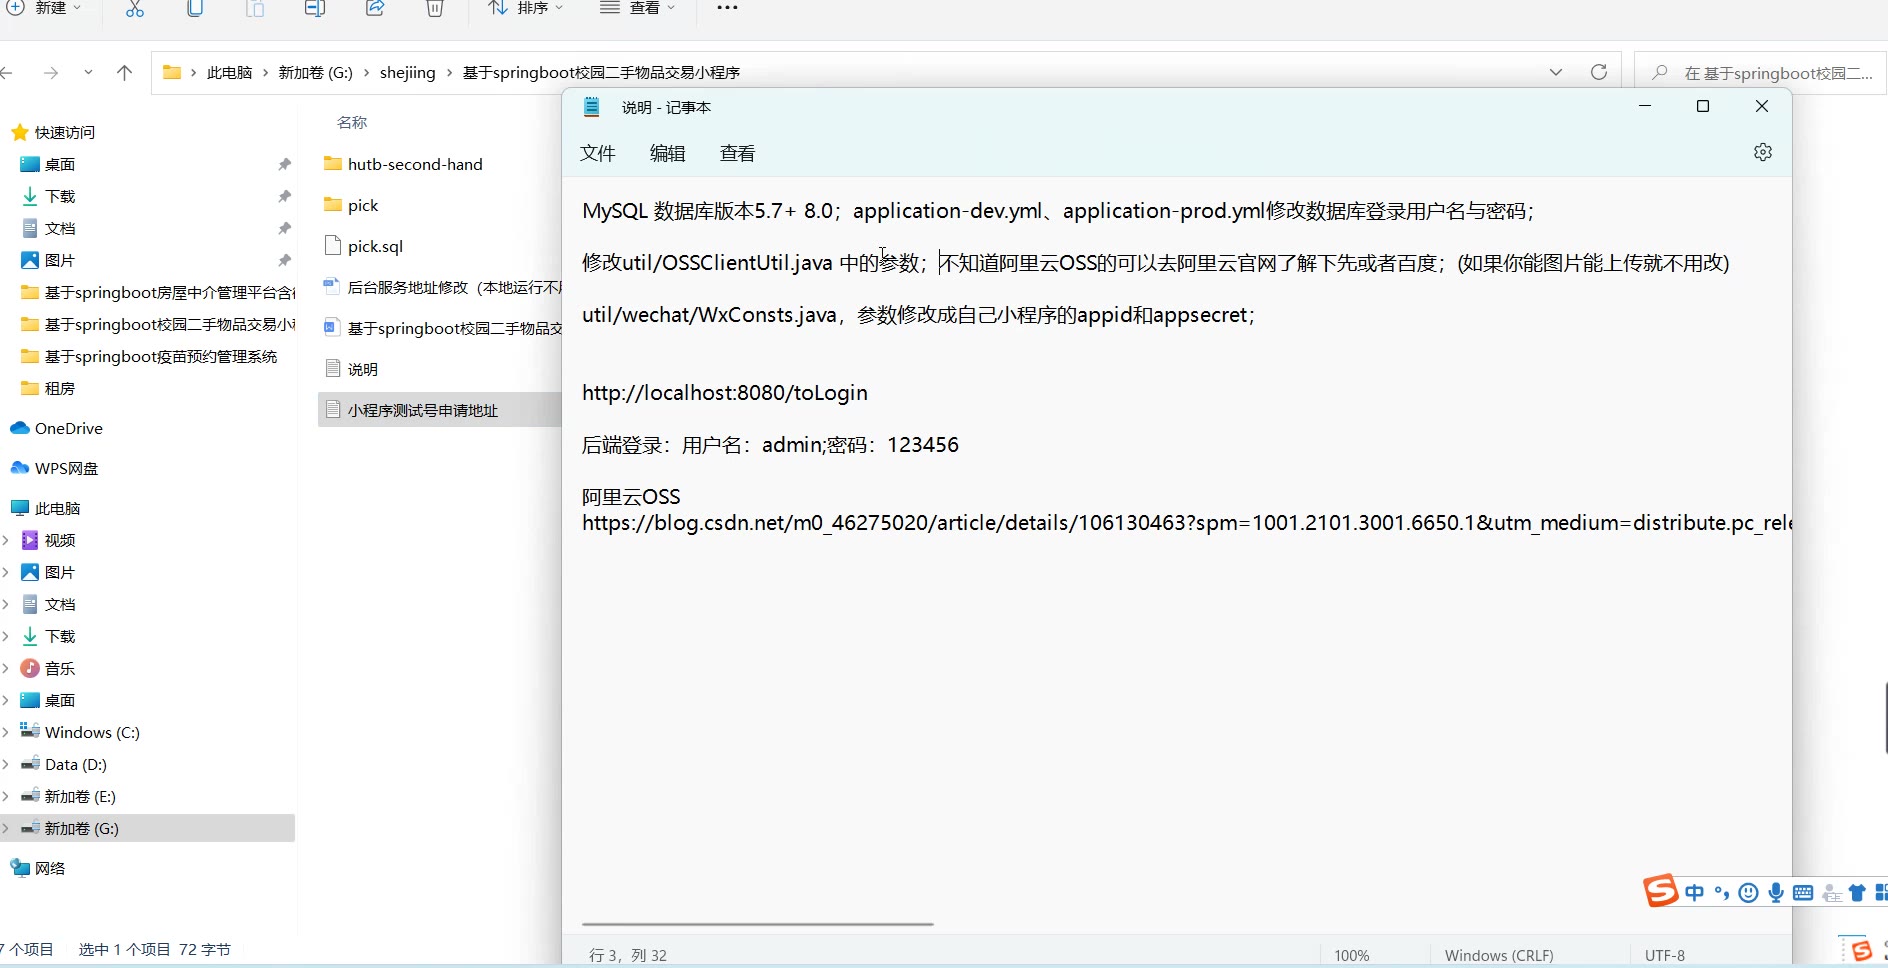Open the 排序 sort dropdown
The height and width of the screenshot is (968, 1888).
[x=525, y=8]
